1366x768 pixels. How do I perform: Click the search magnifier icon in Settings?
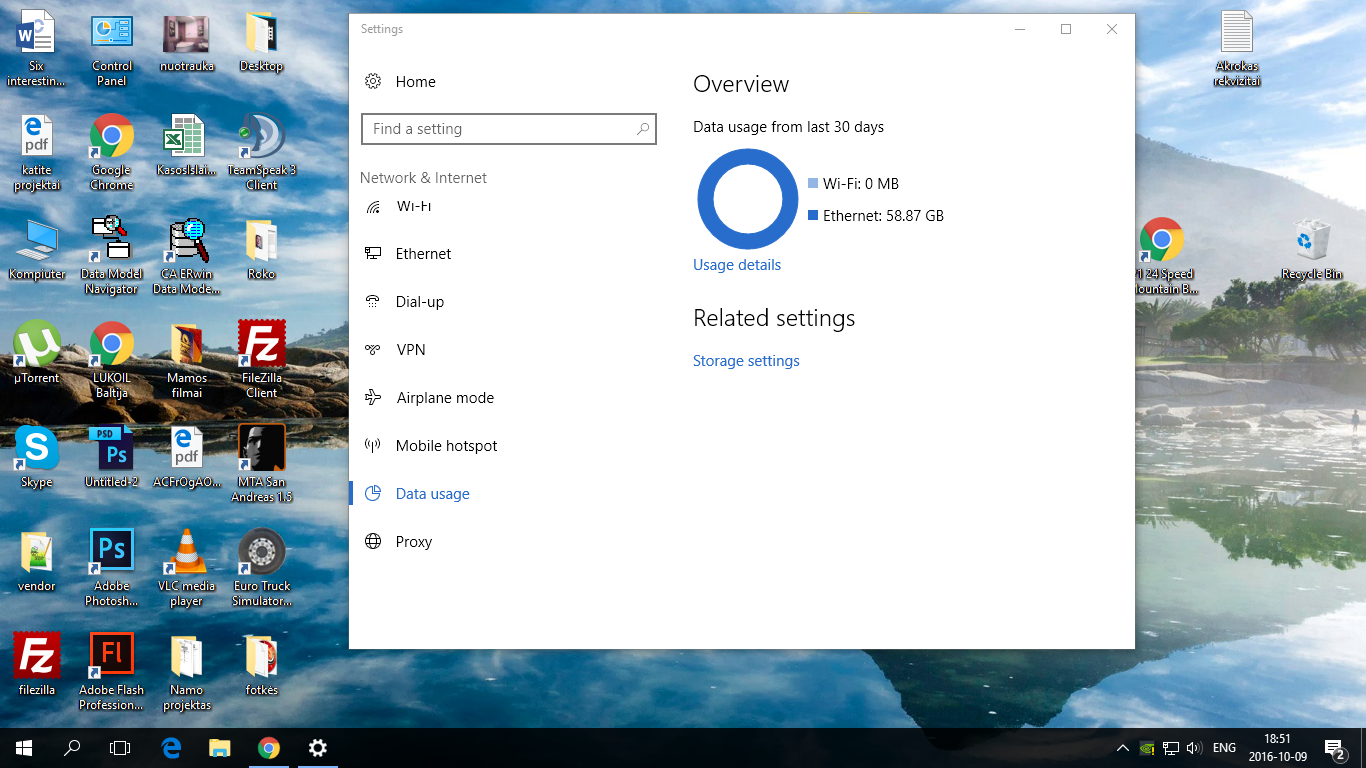[643, 129]
